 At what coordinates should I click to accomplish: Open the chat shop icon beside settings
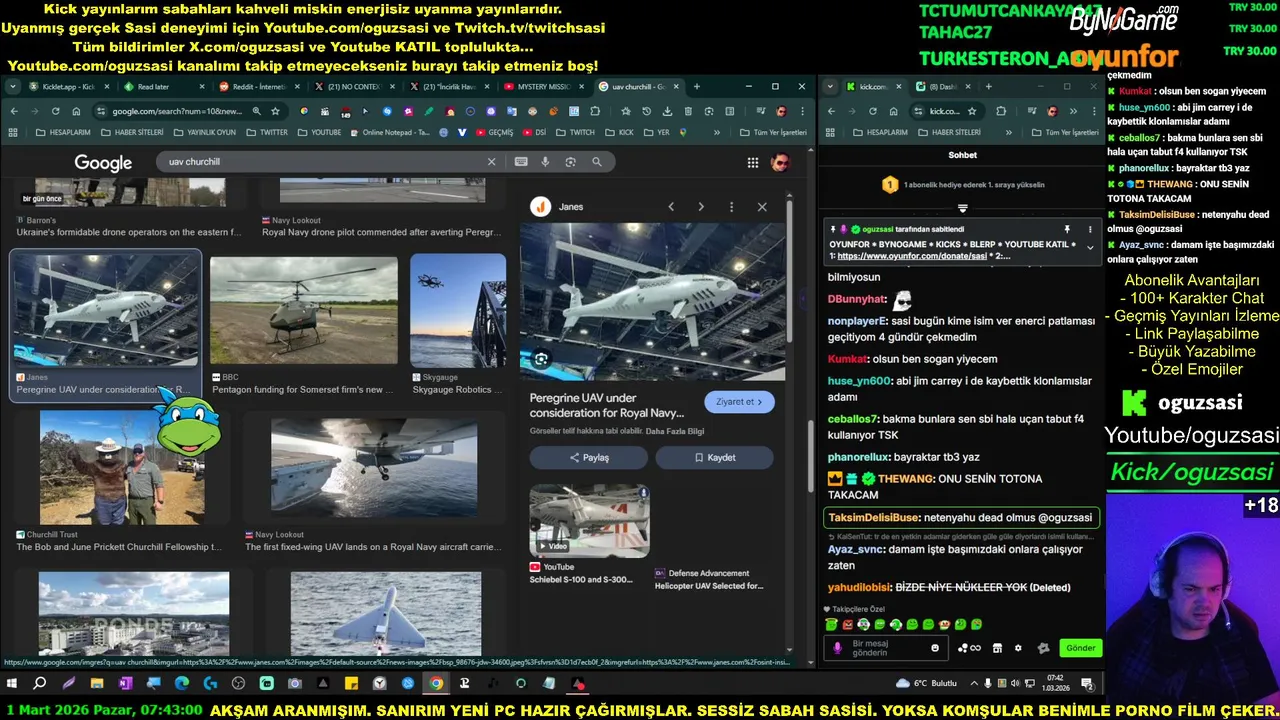click(x=997, y=648)
